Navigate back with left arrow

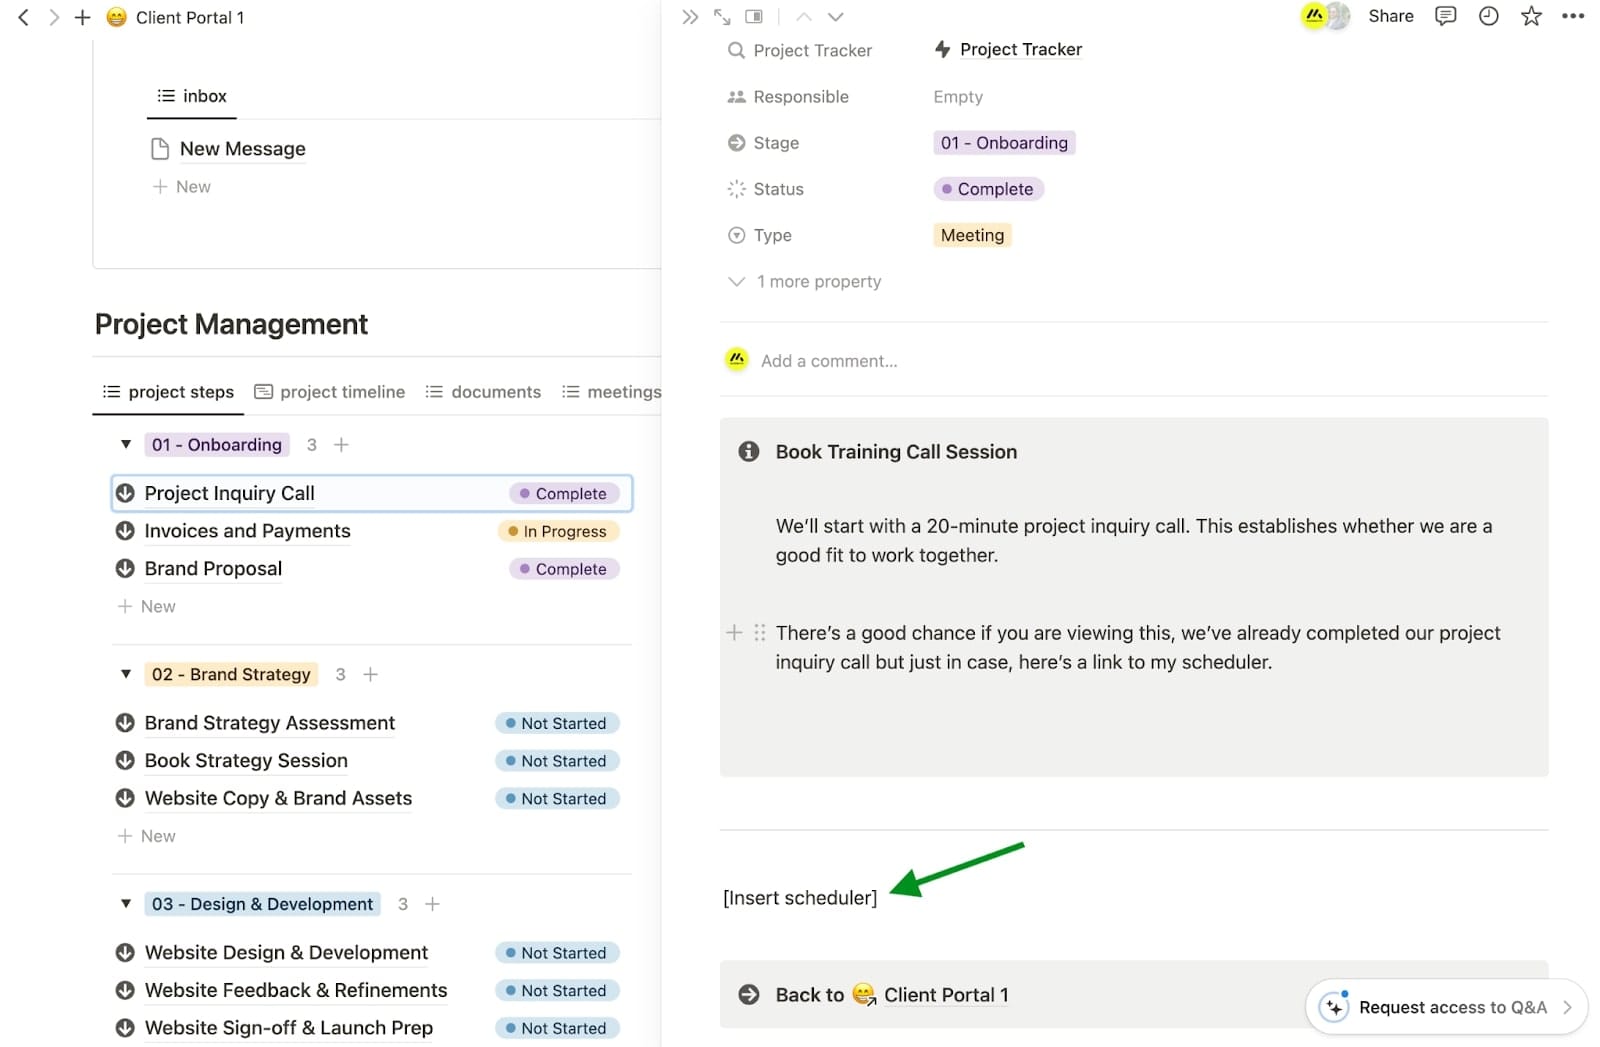24,18
